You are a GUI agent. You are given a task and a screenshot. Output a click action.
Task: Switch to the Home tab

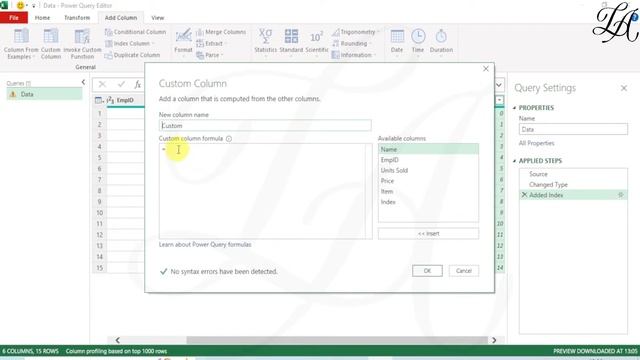(42, 18)
